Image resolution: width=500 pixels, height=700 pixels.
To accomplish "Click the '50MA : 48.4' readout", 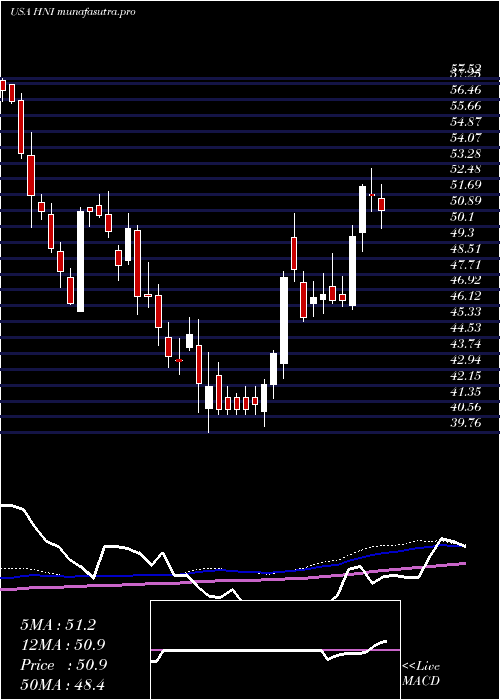I will tap(63, 685).
